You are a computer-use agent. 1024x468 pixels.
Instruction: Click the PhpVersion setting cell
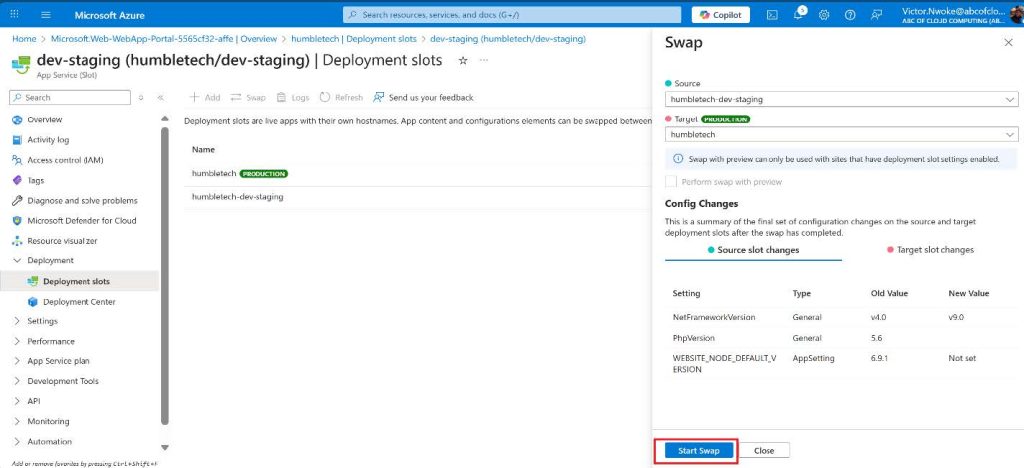pyautogui.click(x=694, y=338)
